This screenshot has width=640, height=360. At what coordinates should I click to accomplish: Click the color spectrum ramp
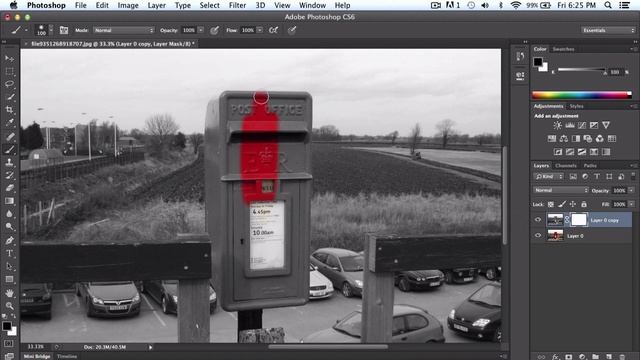click(582, 96)
